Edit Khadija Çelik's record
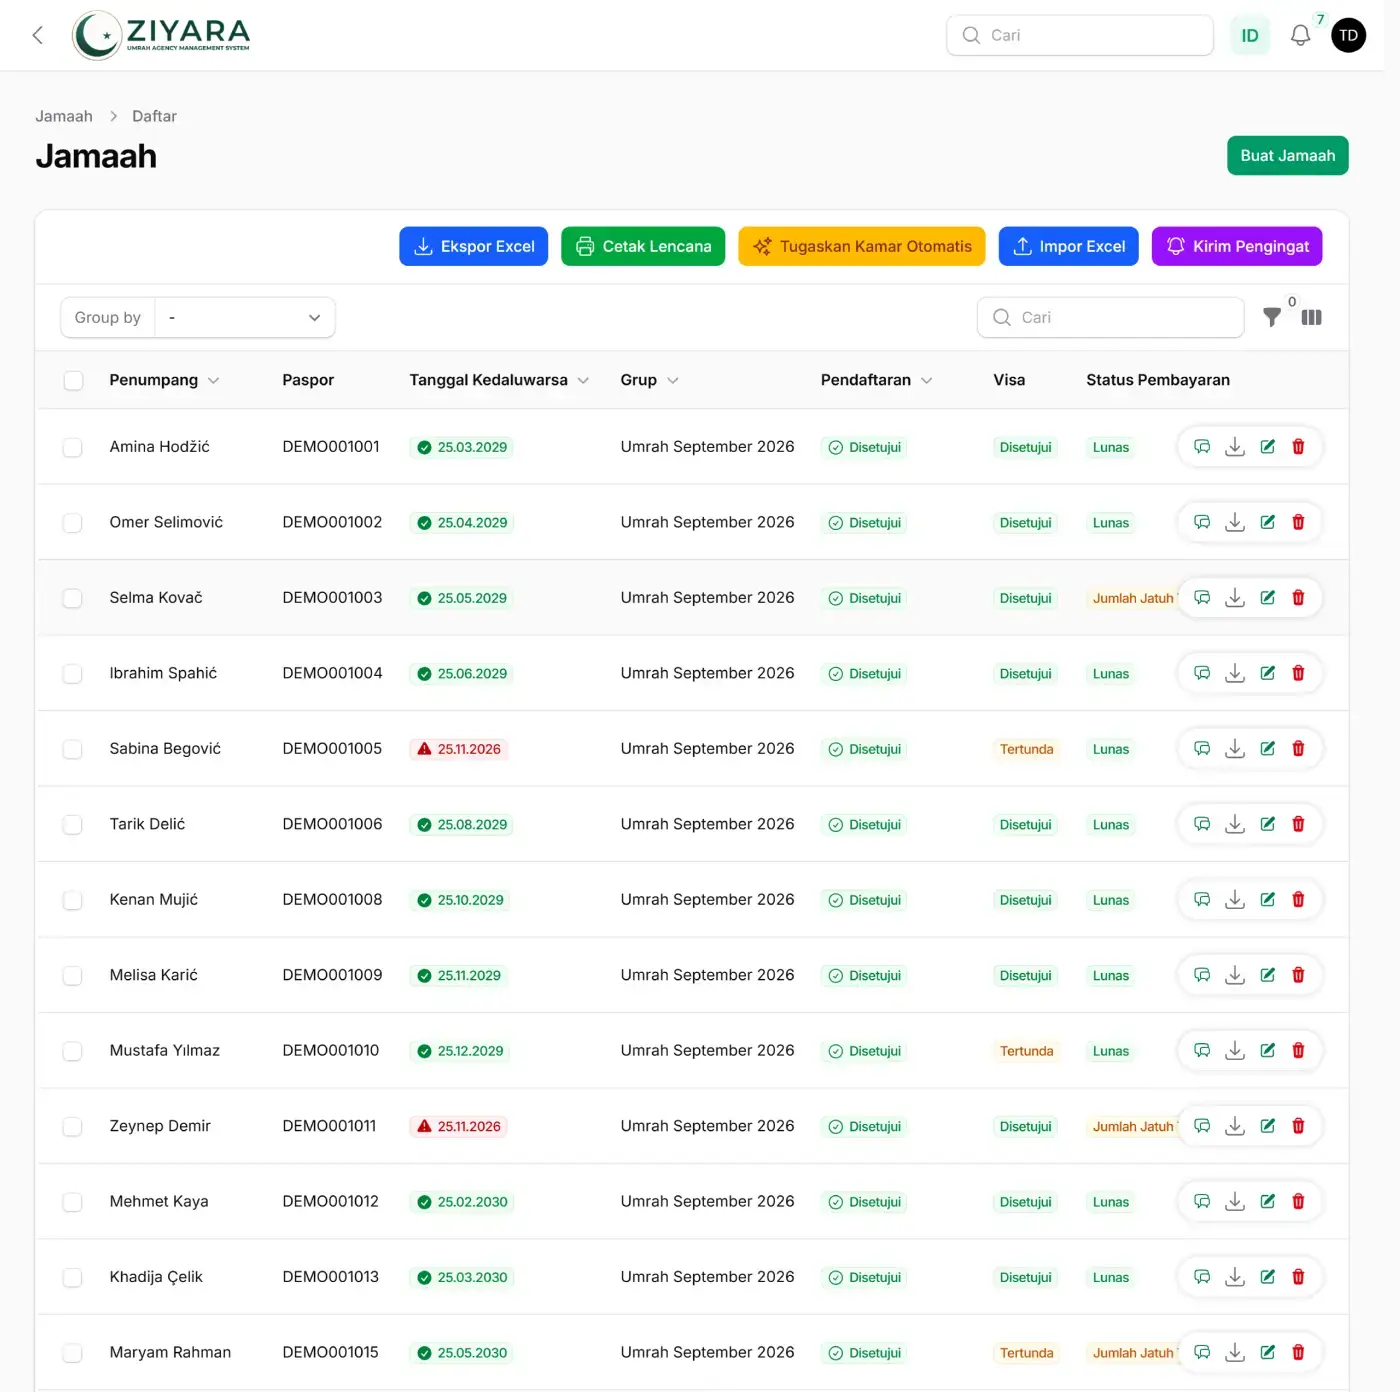Viewport: 1400px width, 1392px height. [x=1267, y=1277]
